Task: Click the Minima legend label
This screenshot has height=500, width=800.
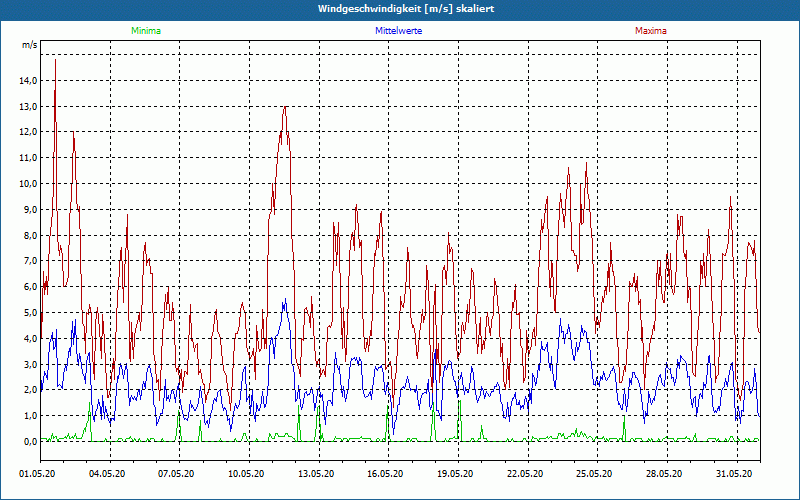Action: click(146, 31)
